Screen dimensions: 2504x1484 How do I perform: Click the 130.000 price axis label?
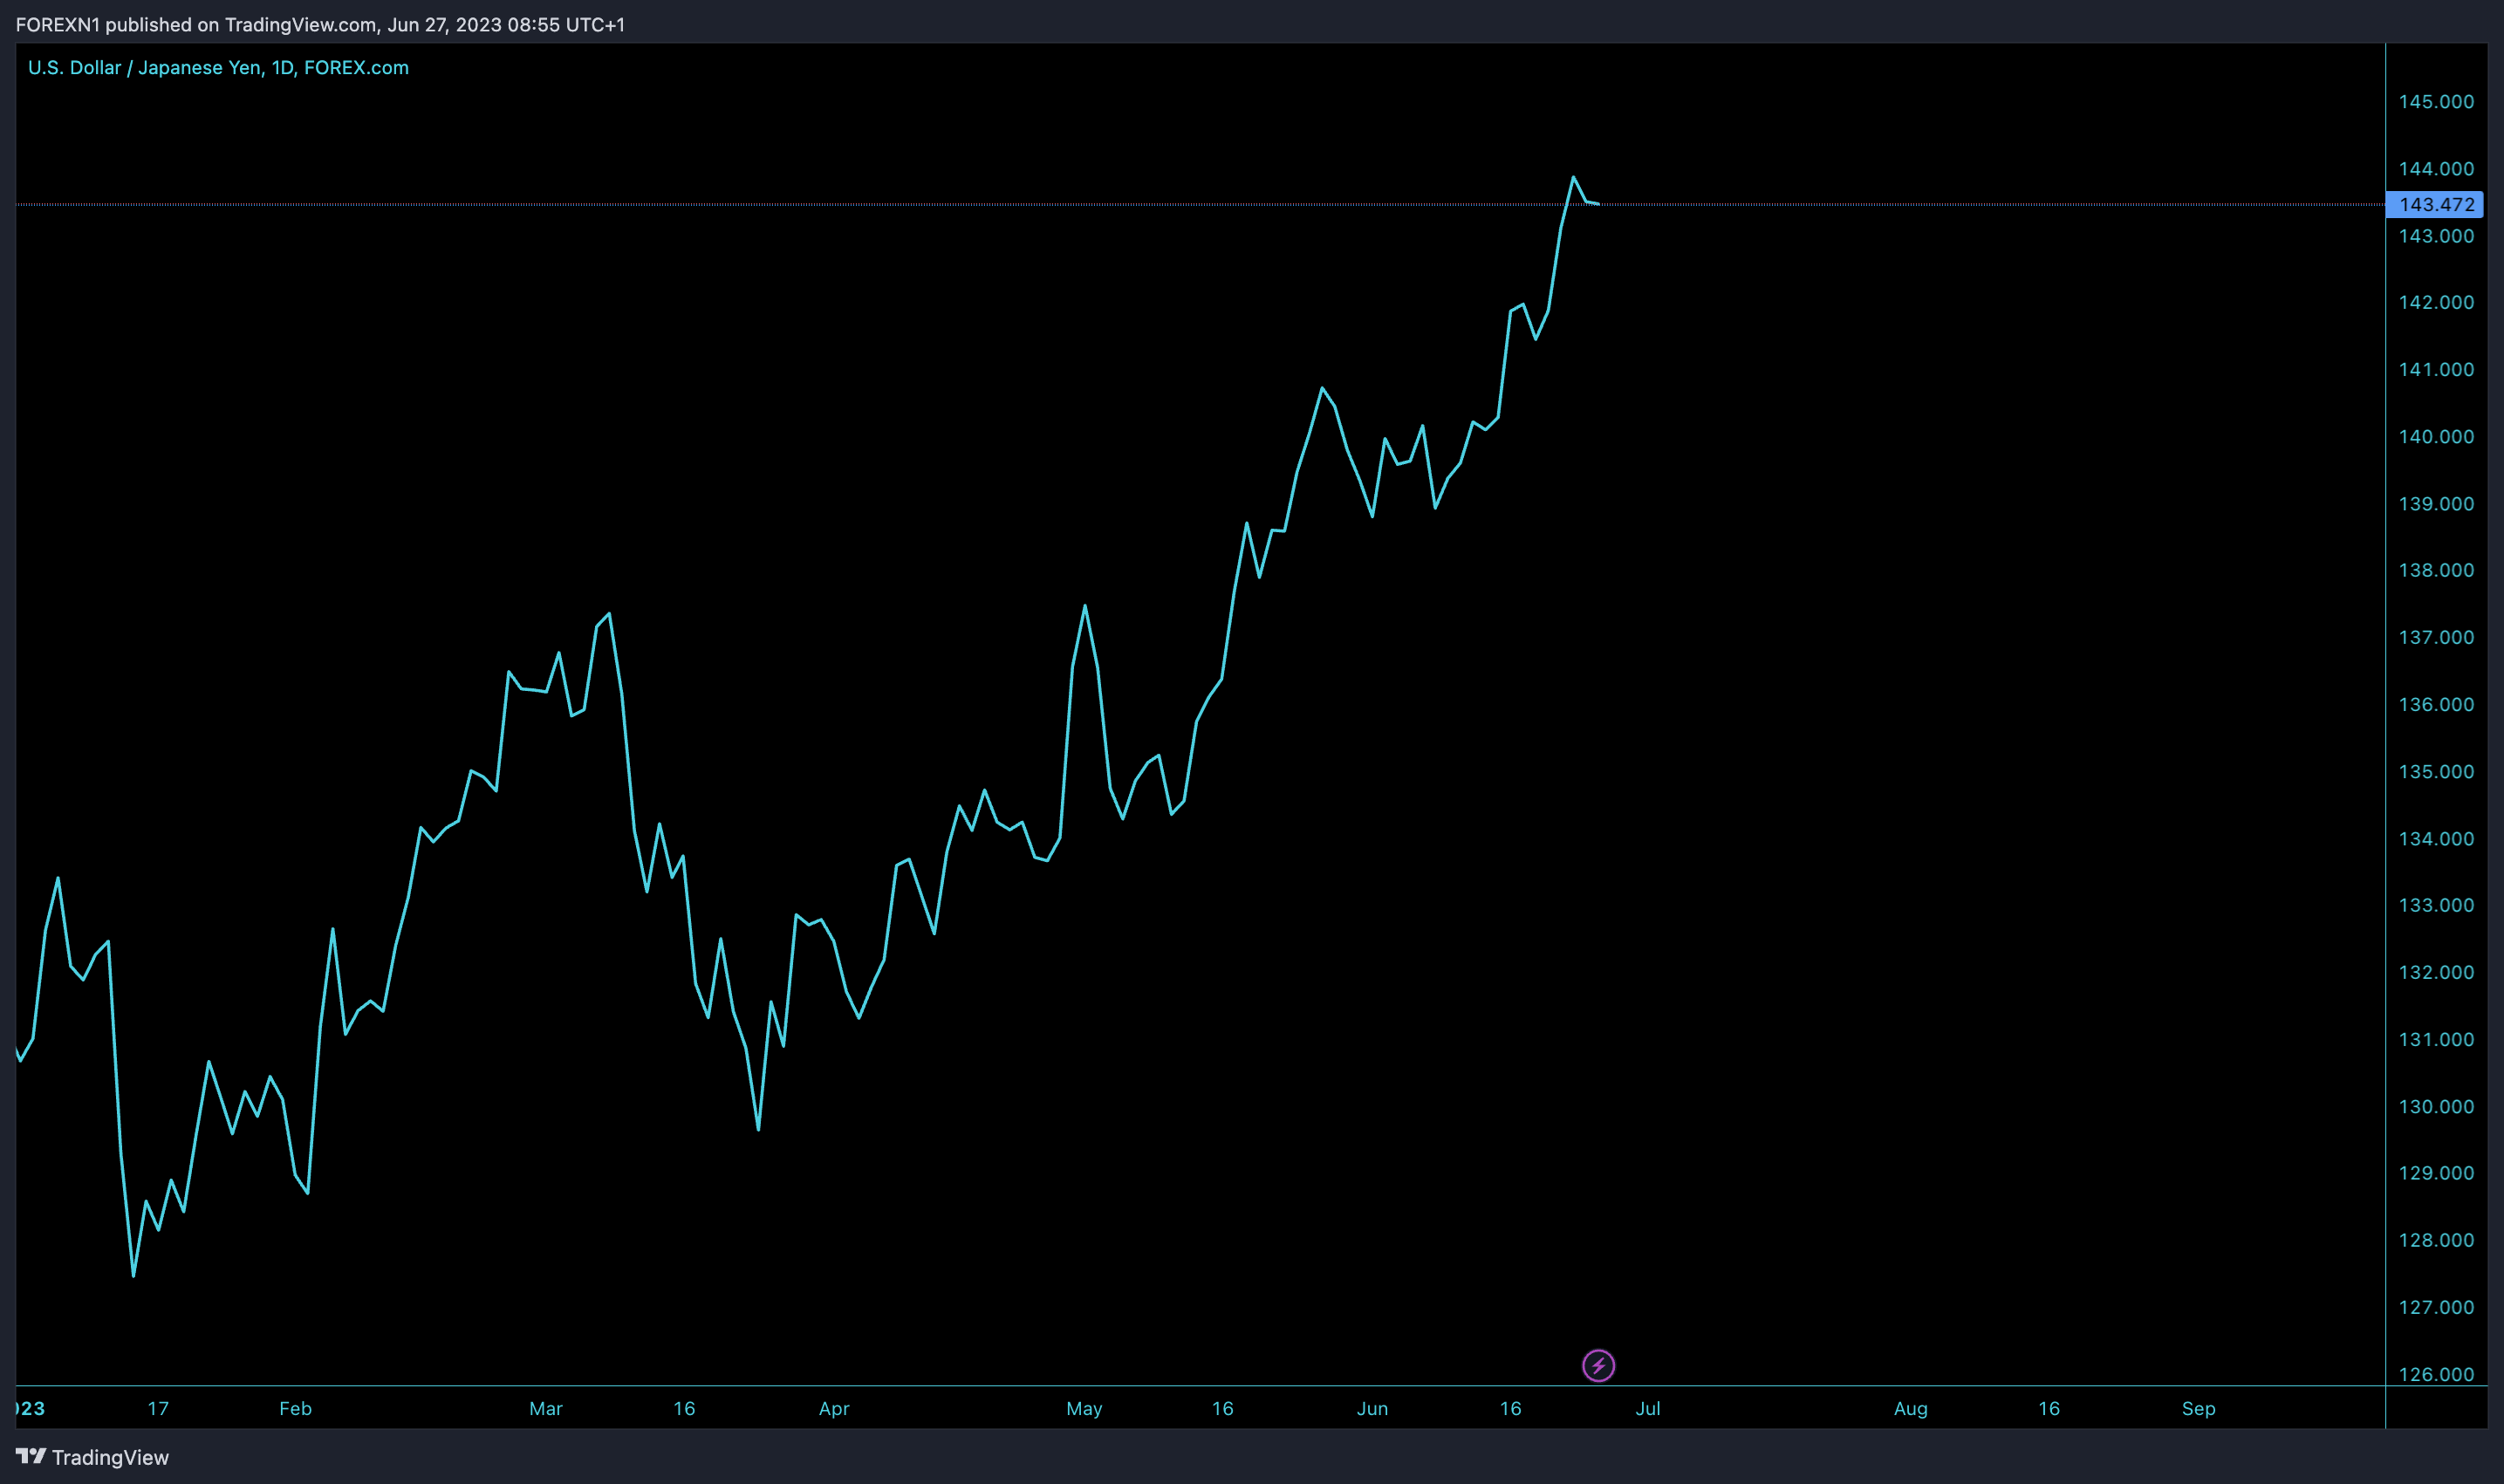click(2436, 1106)
